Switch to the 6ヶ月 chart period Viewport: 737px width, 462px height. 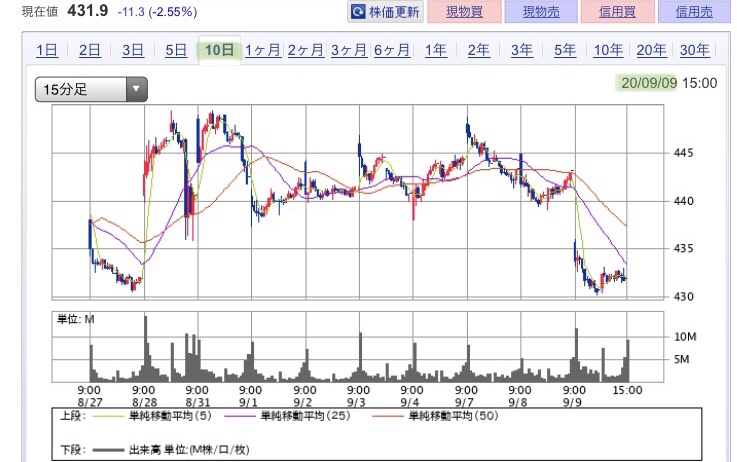tap(392, 50)
